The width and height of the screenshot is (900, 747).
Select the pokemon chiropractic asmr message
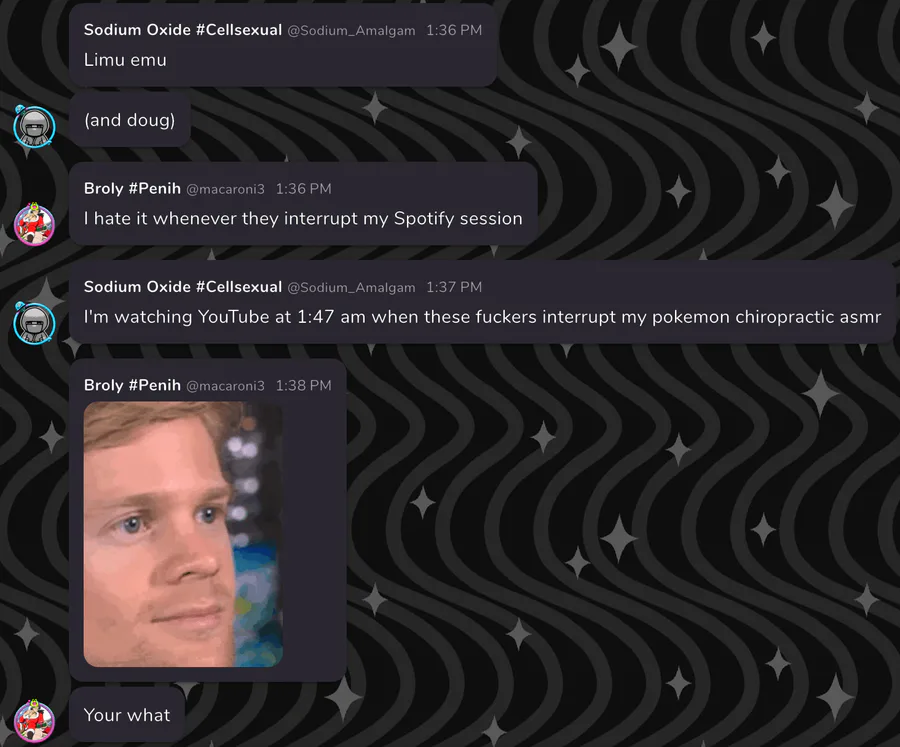482,317
